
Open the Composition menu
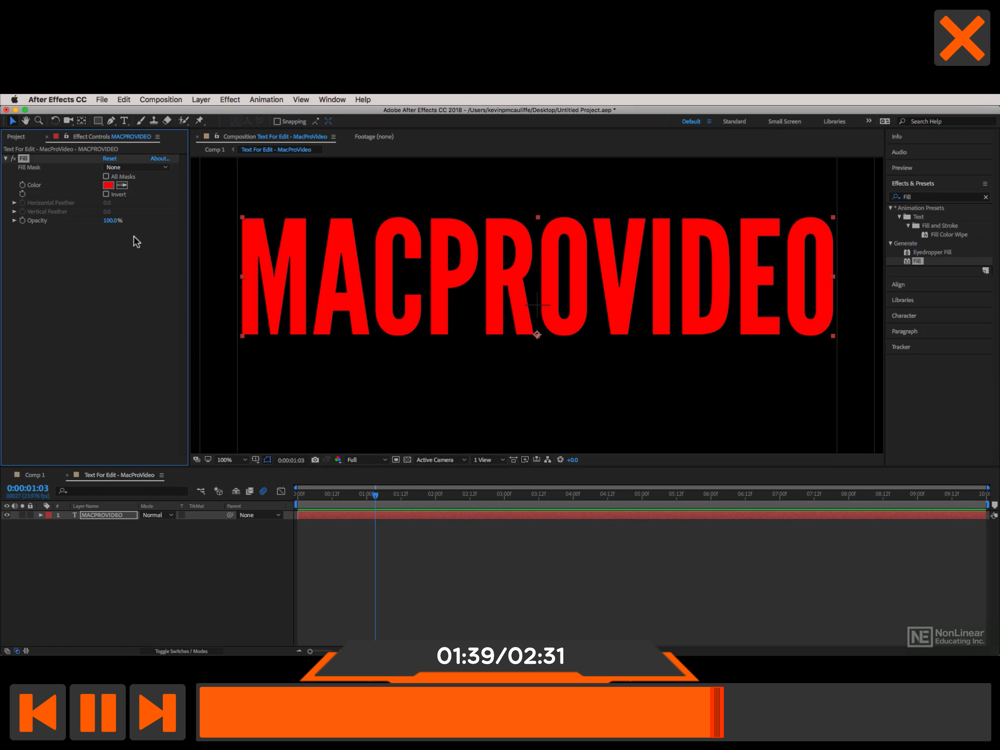pyautogui.click(x=161, y=99)
